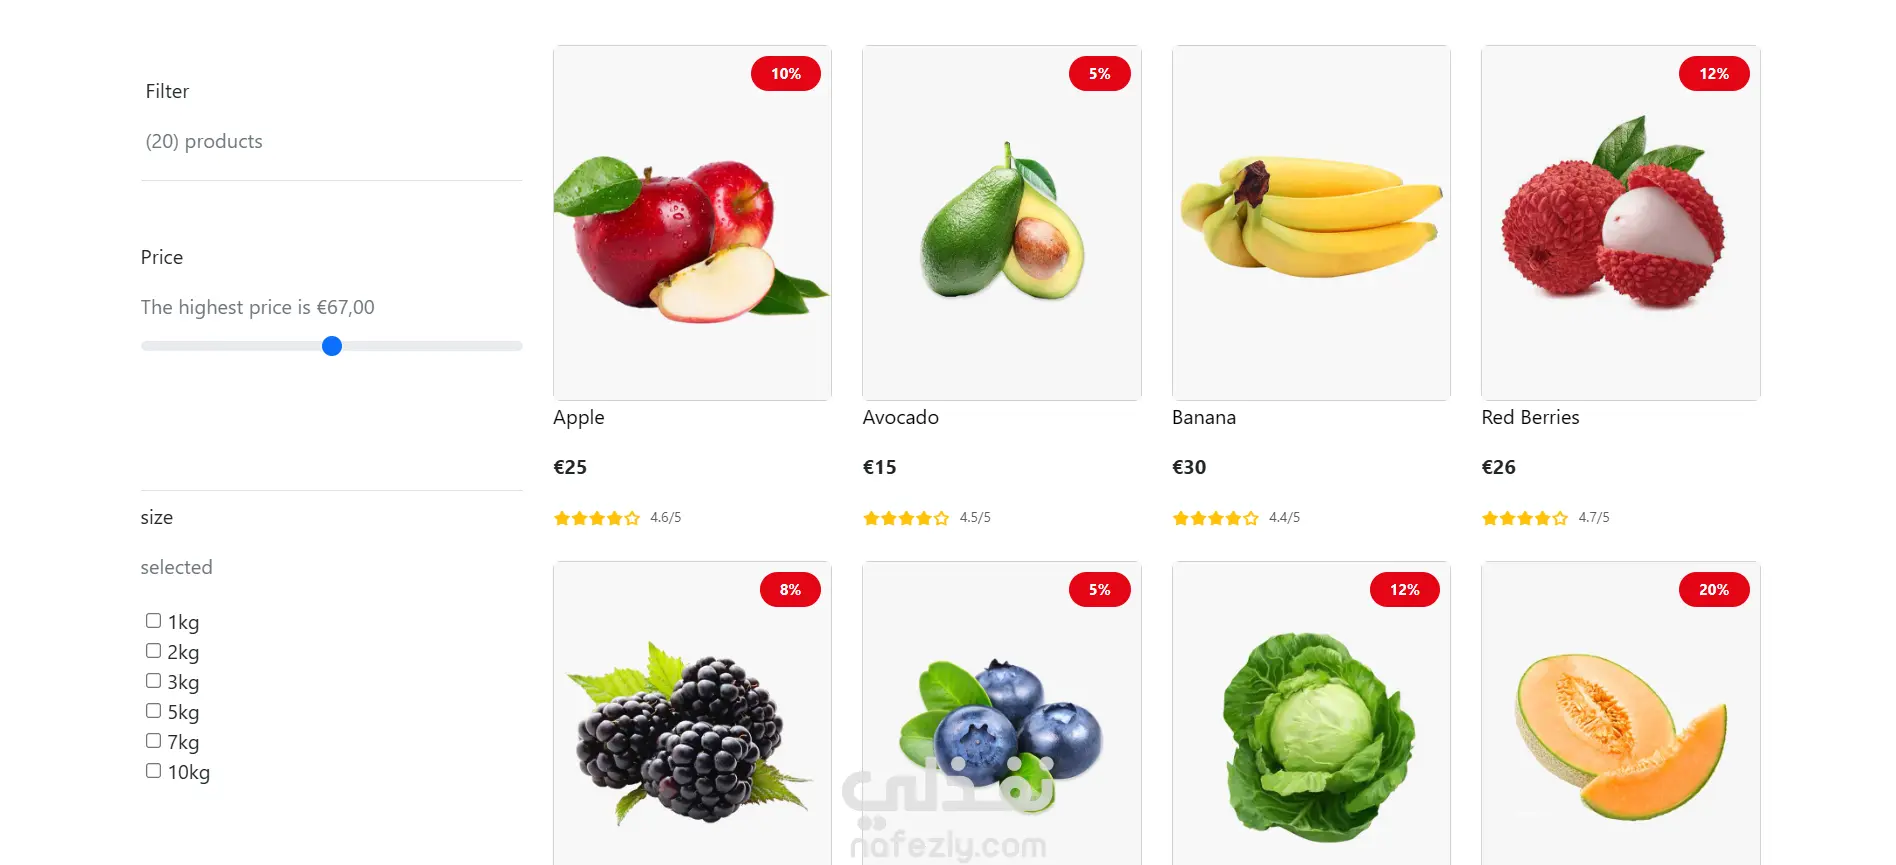The width and height of the screenshot is (1896, 865).
Task: Open the cabbage product image
Action: tap(1311, 713)
